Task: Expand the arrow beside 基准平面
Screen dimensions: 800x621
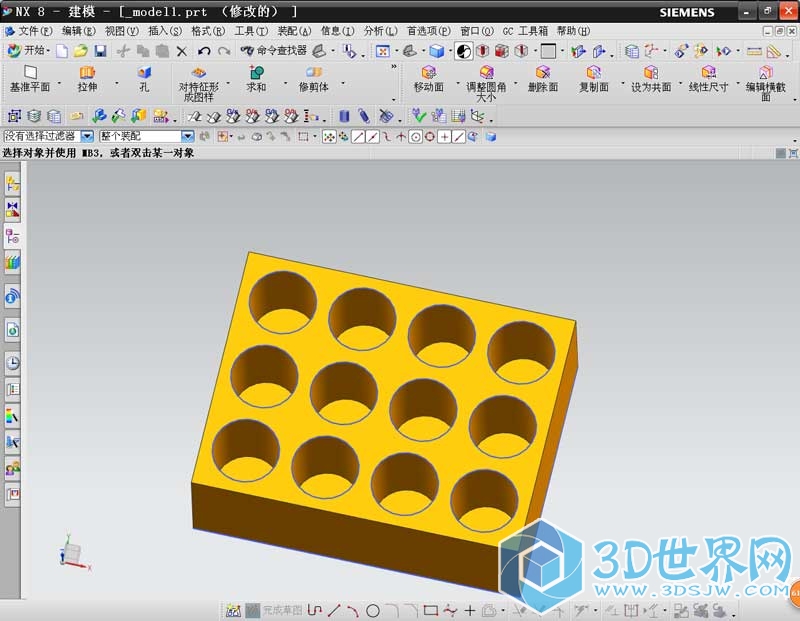Action: [59, 83]
